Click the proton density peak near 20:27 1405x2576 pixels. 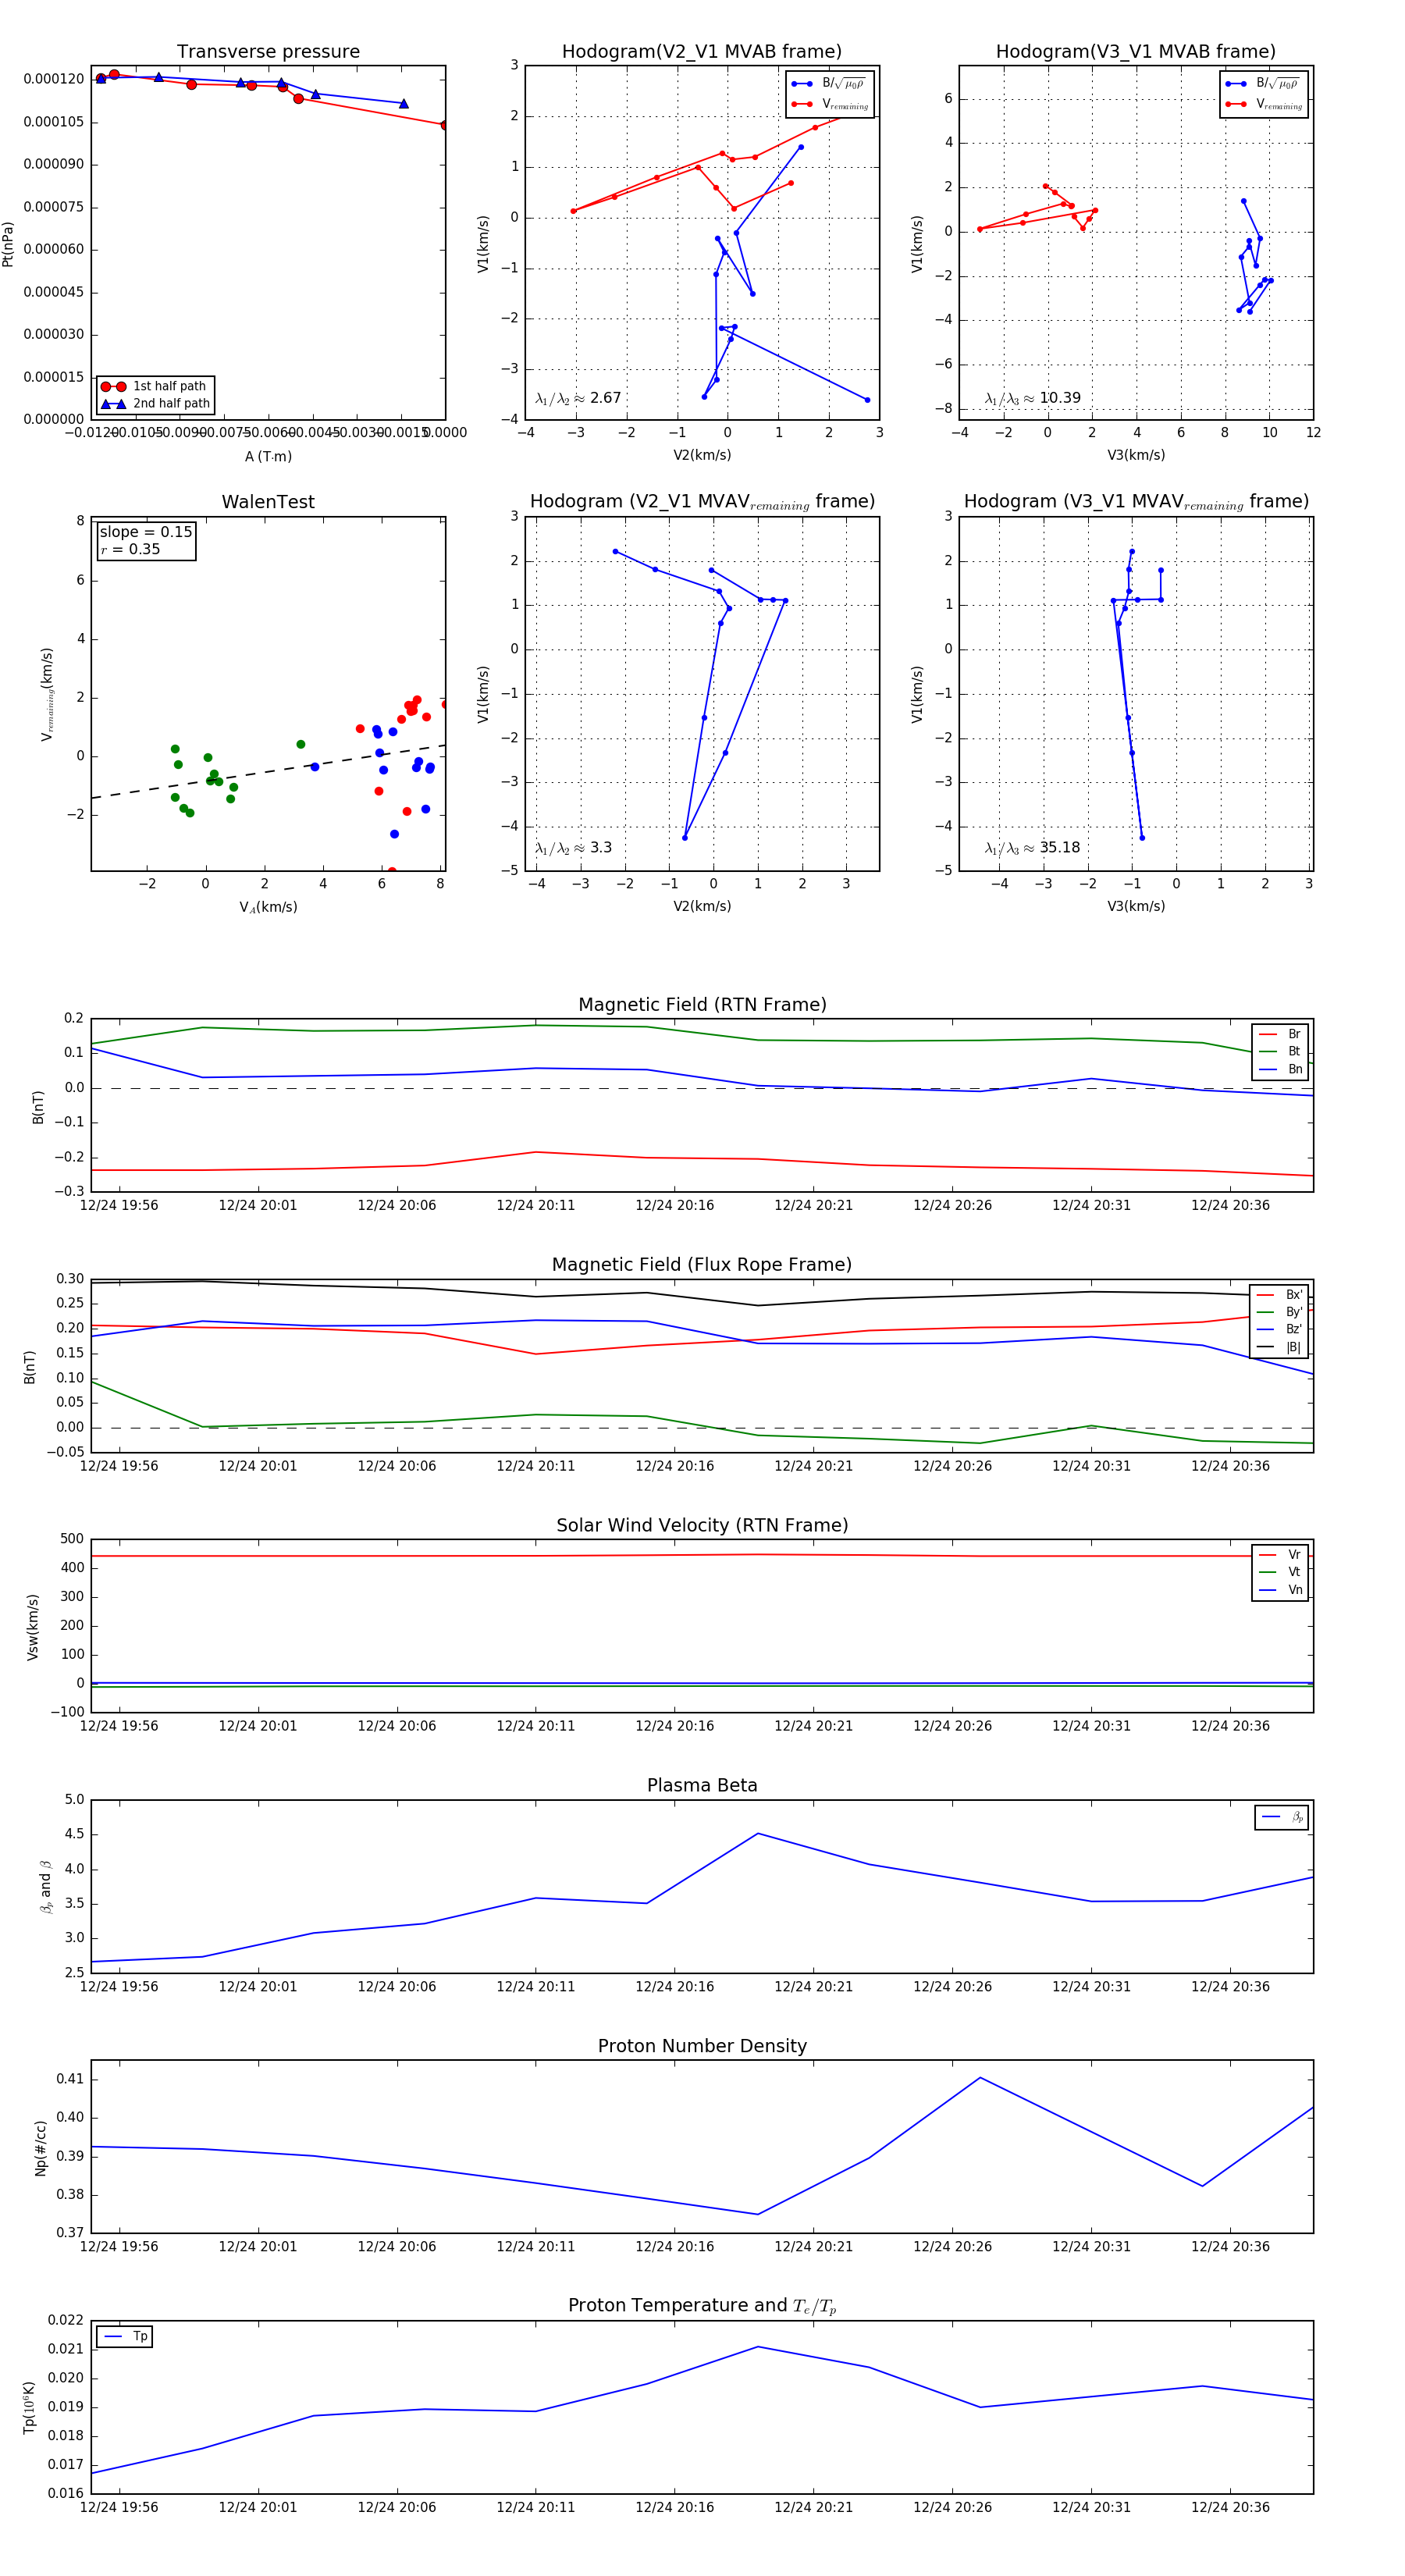(980, 2078)
